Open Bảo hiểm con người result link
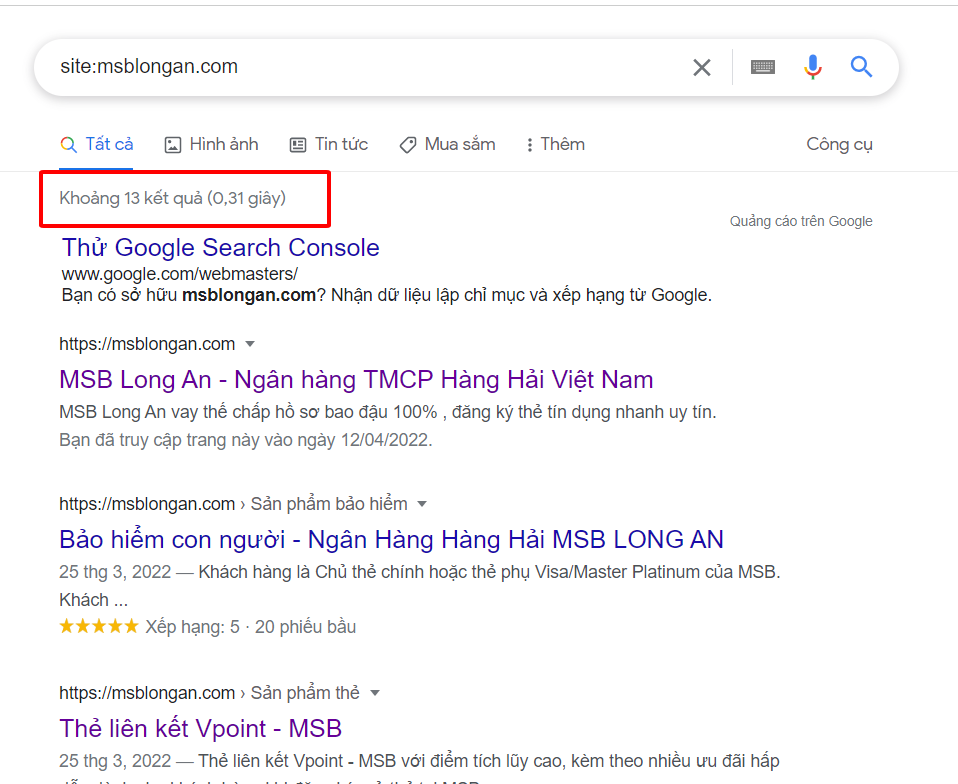The width and height of the screenshot is (958, 784). (391, 540)
